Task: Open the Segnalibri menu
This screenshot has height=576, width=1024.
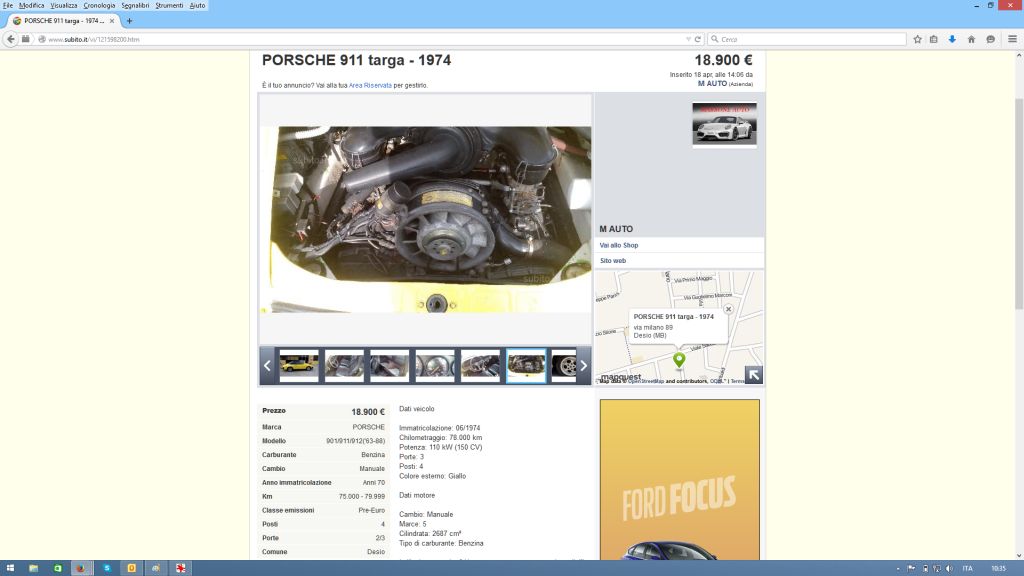Action: pos(135,5)
